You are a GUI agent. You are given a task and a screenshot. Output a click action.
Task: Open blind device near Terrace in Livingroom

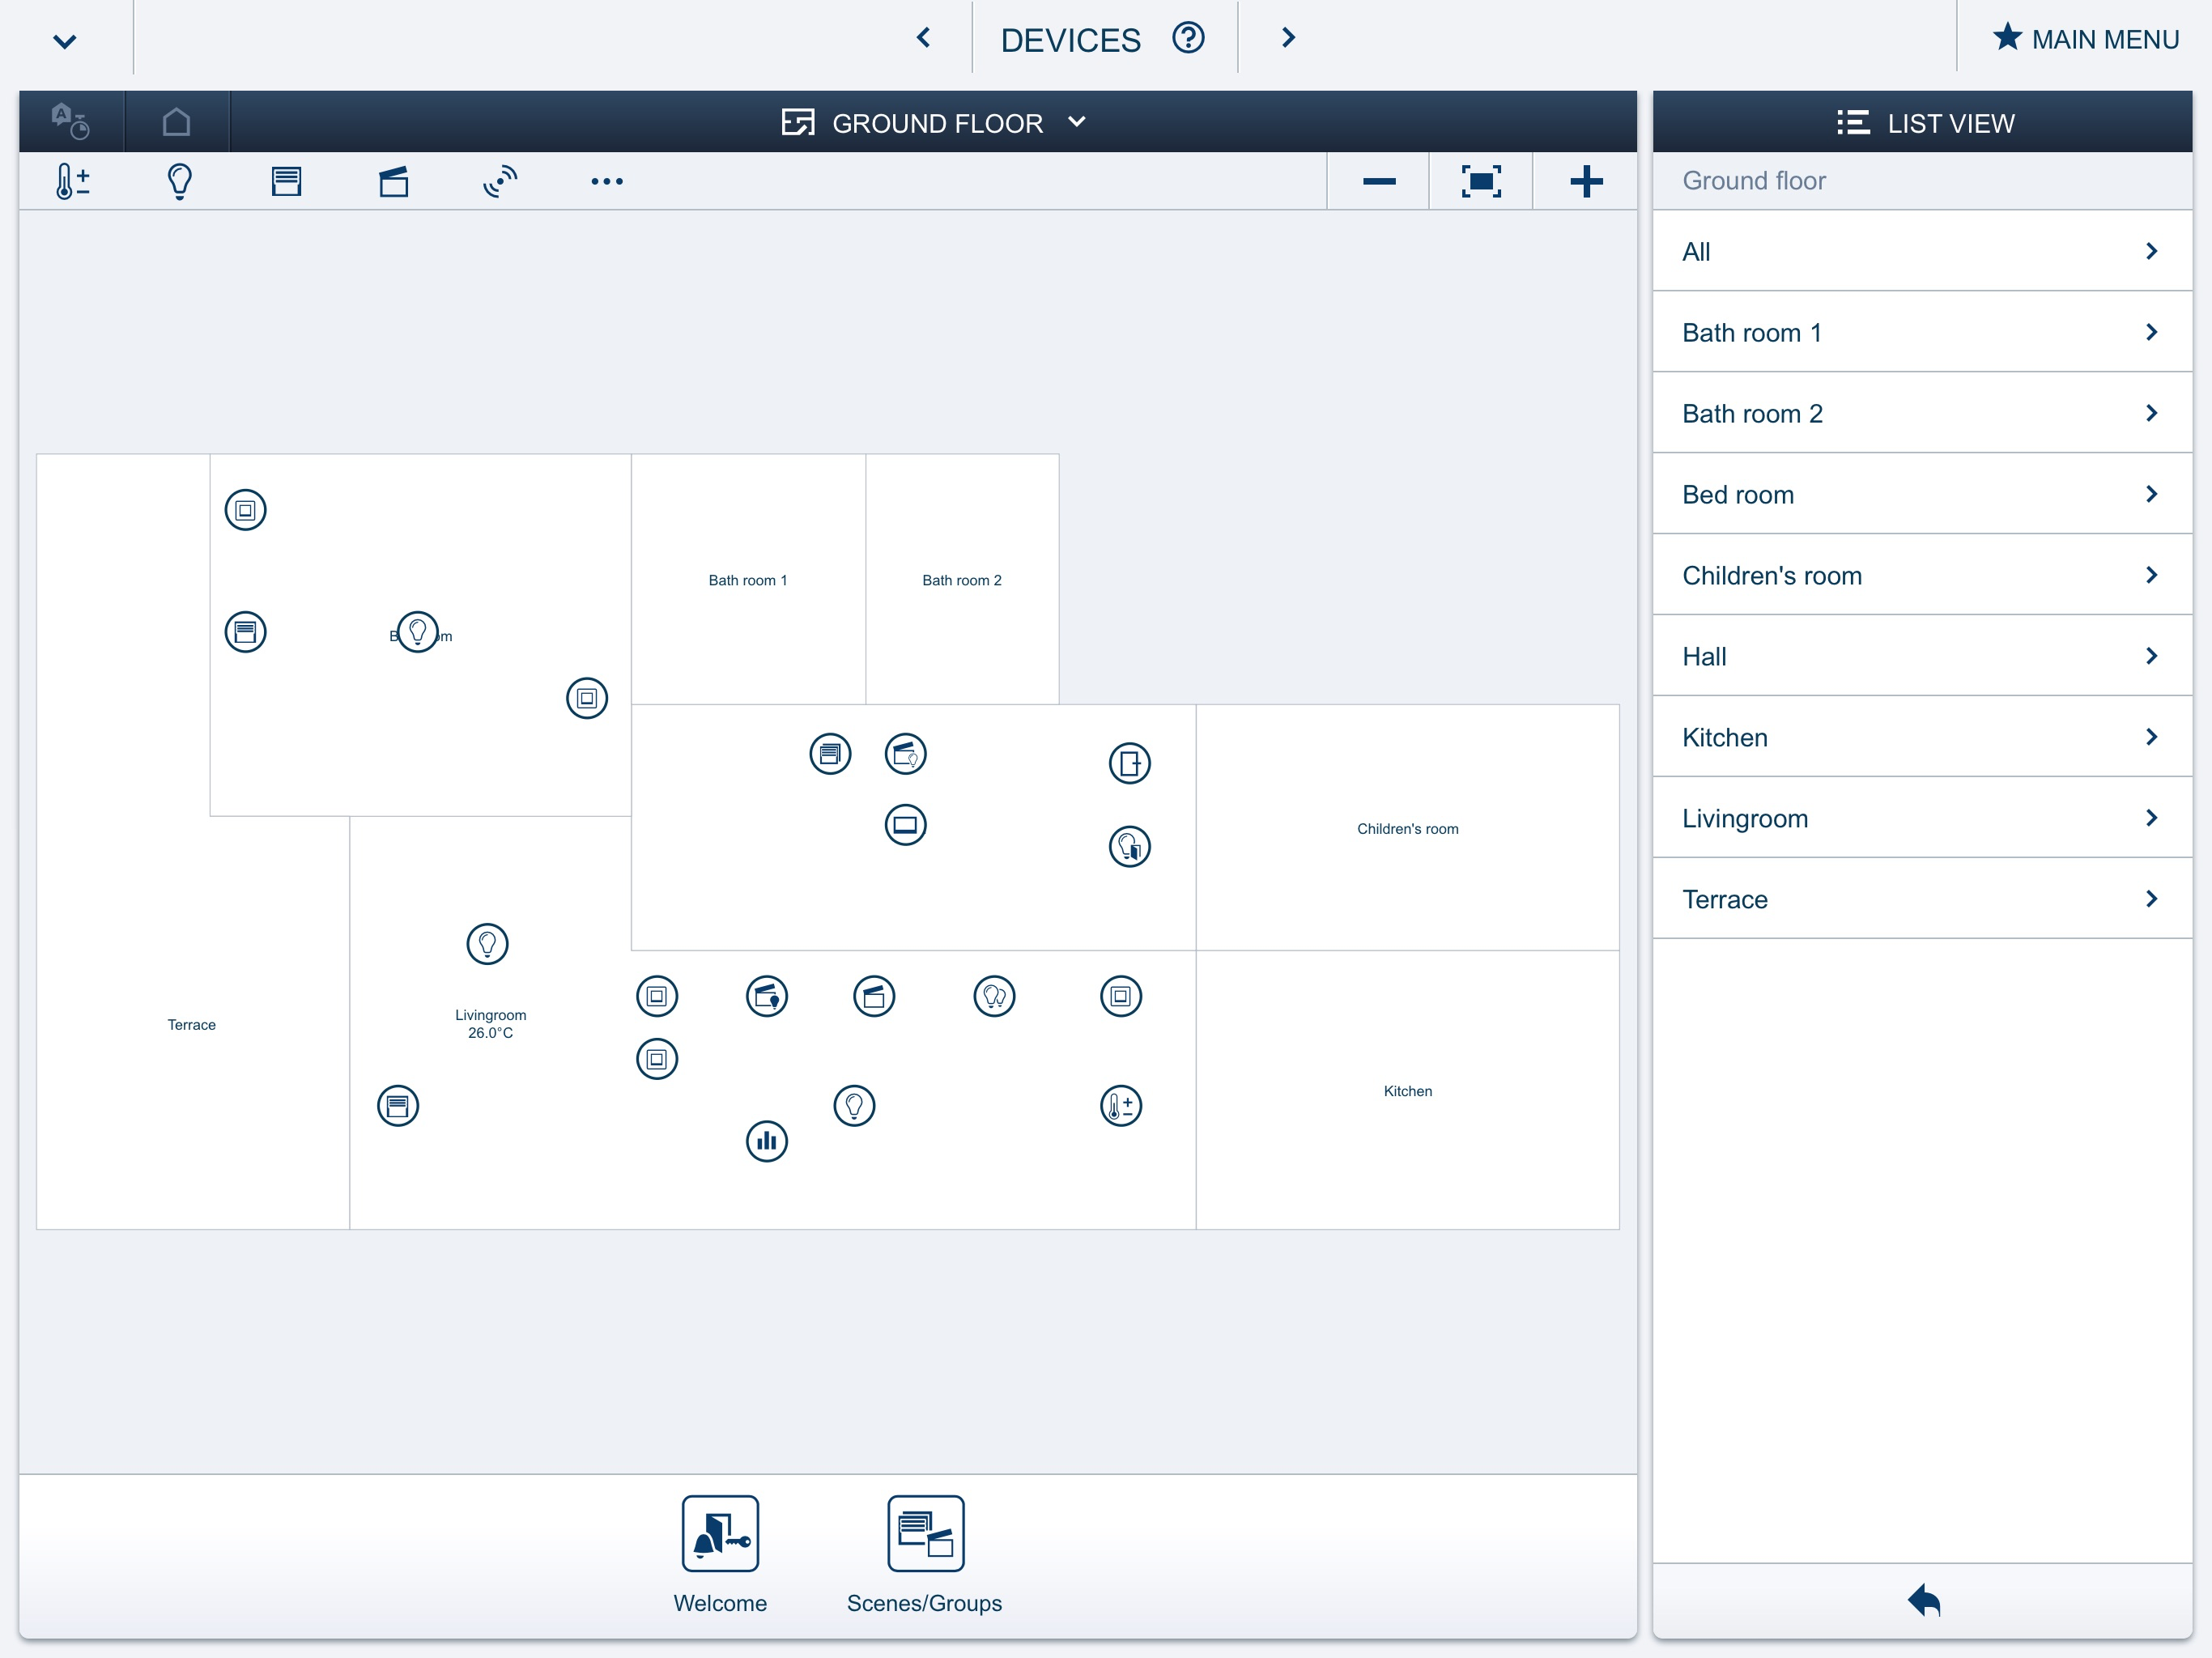click(398, 1106)
